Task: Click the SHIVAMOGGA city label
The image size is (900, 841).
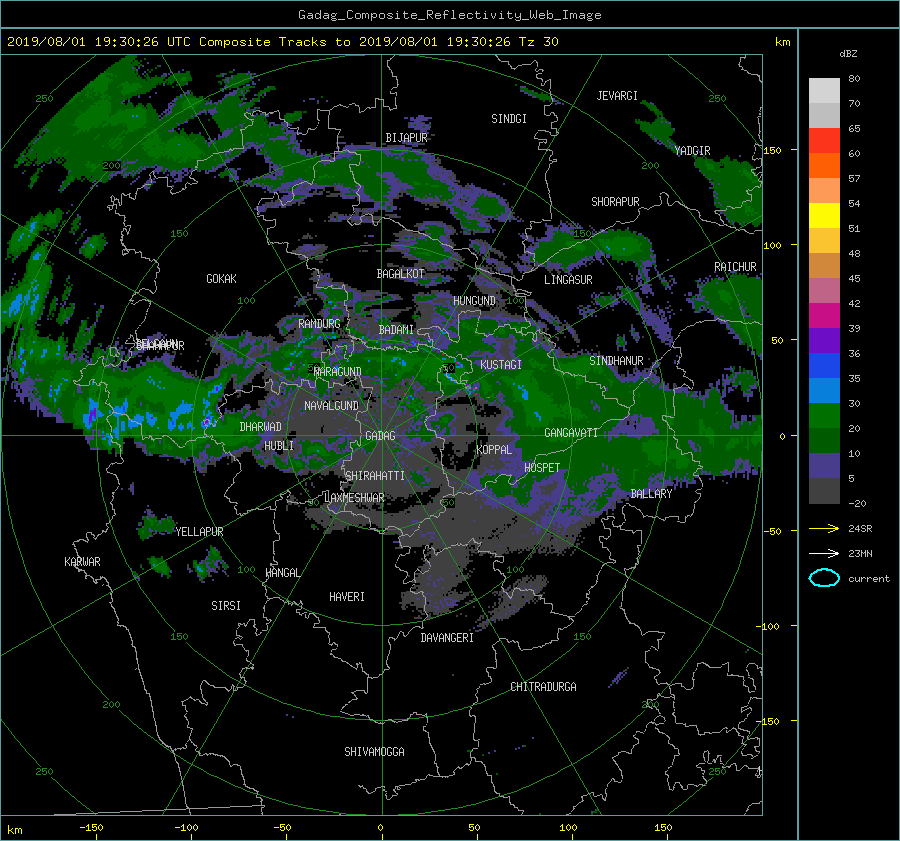Action: pos(374,752)
